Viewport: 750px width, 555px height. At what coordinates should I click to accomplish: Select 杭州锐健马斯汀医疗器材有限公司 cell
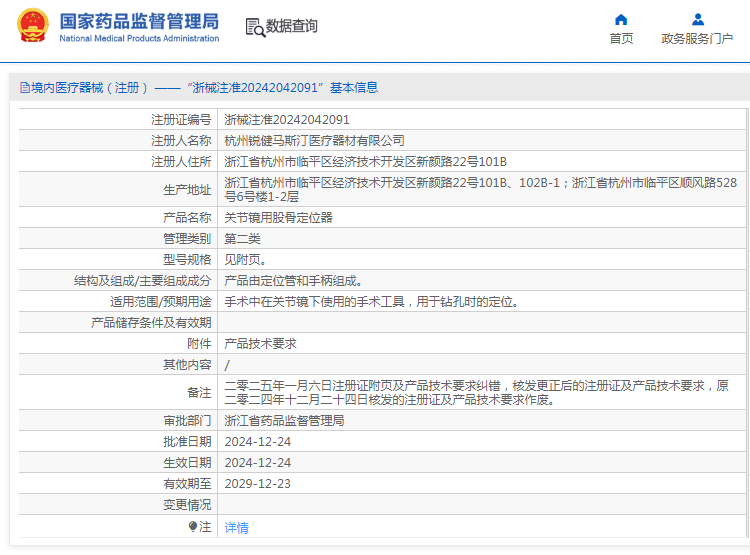click(314, 141)
